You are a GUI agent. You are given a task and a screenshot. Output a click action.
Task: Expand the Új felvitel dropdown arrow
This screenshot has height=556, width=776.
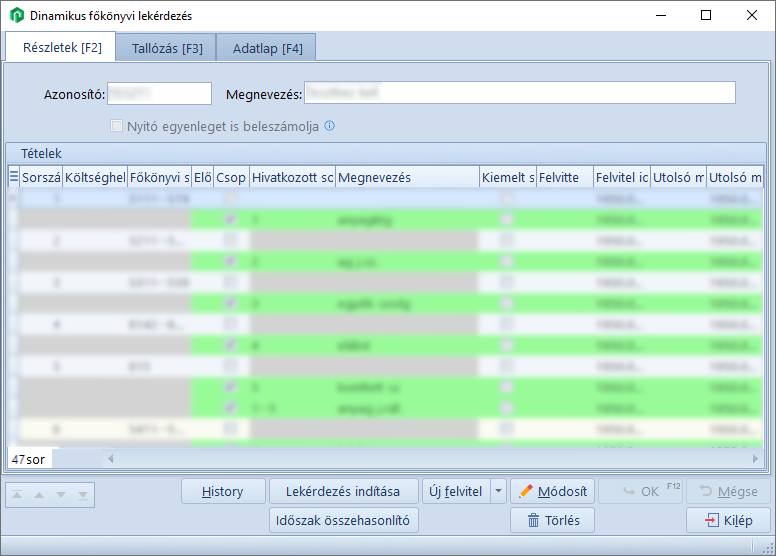coord(499,491)
